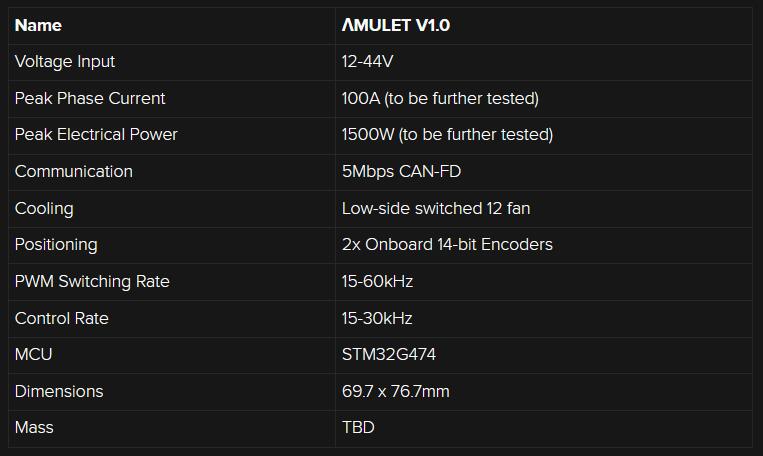This screenshot has height=456, width=763.
Task: Click the "1500W (to be further tested)" value
Action: (x=447, y=135)
